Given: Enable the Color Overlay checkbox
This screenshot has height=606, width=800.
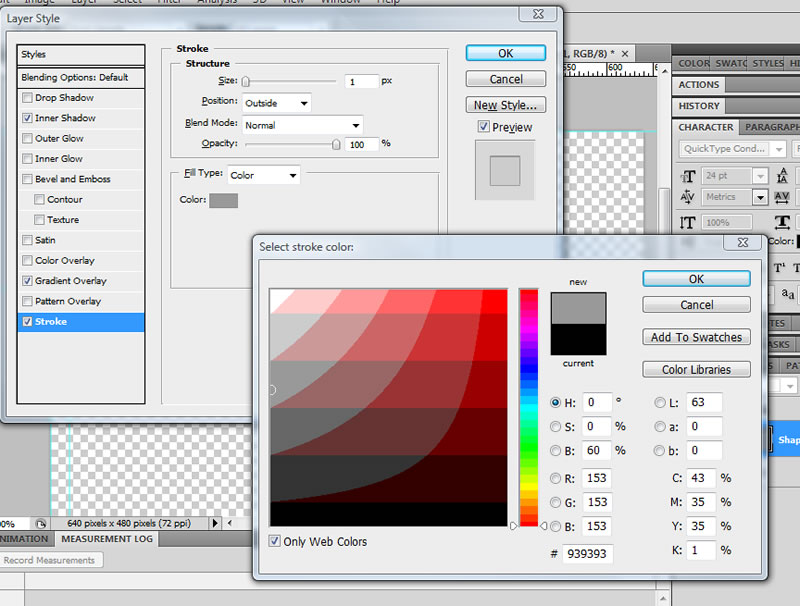Looking at the screenshot, I should tap(28, 260).
